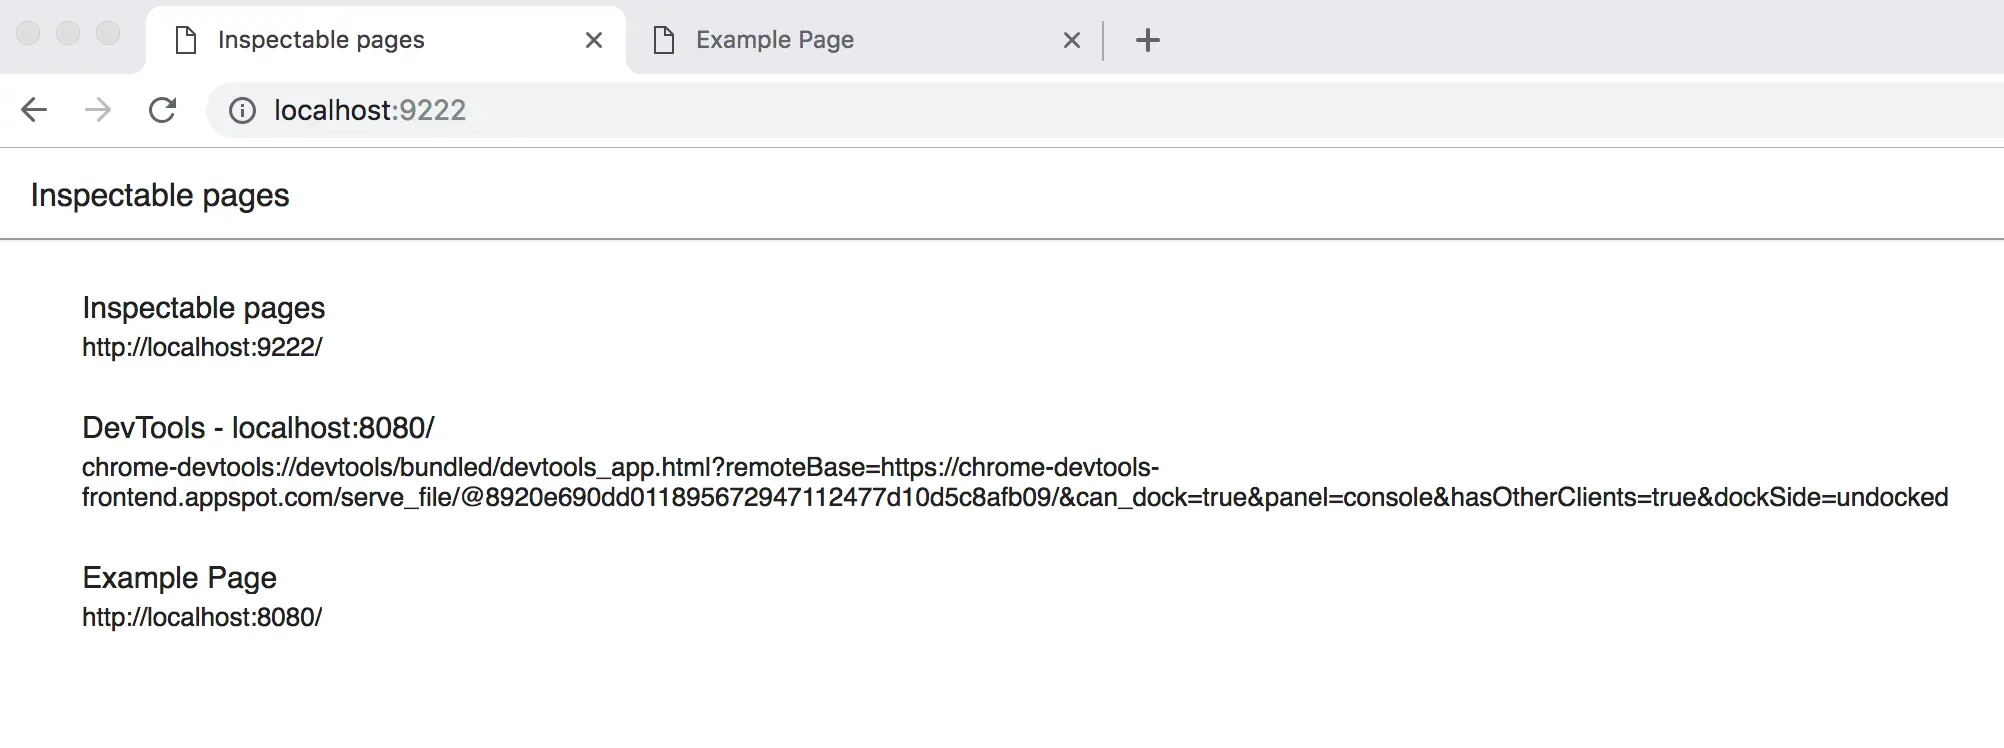Open the DevTools - localhost:8080 target link

pos(258,427)
